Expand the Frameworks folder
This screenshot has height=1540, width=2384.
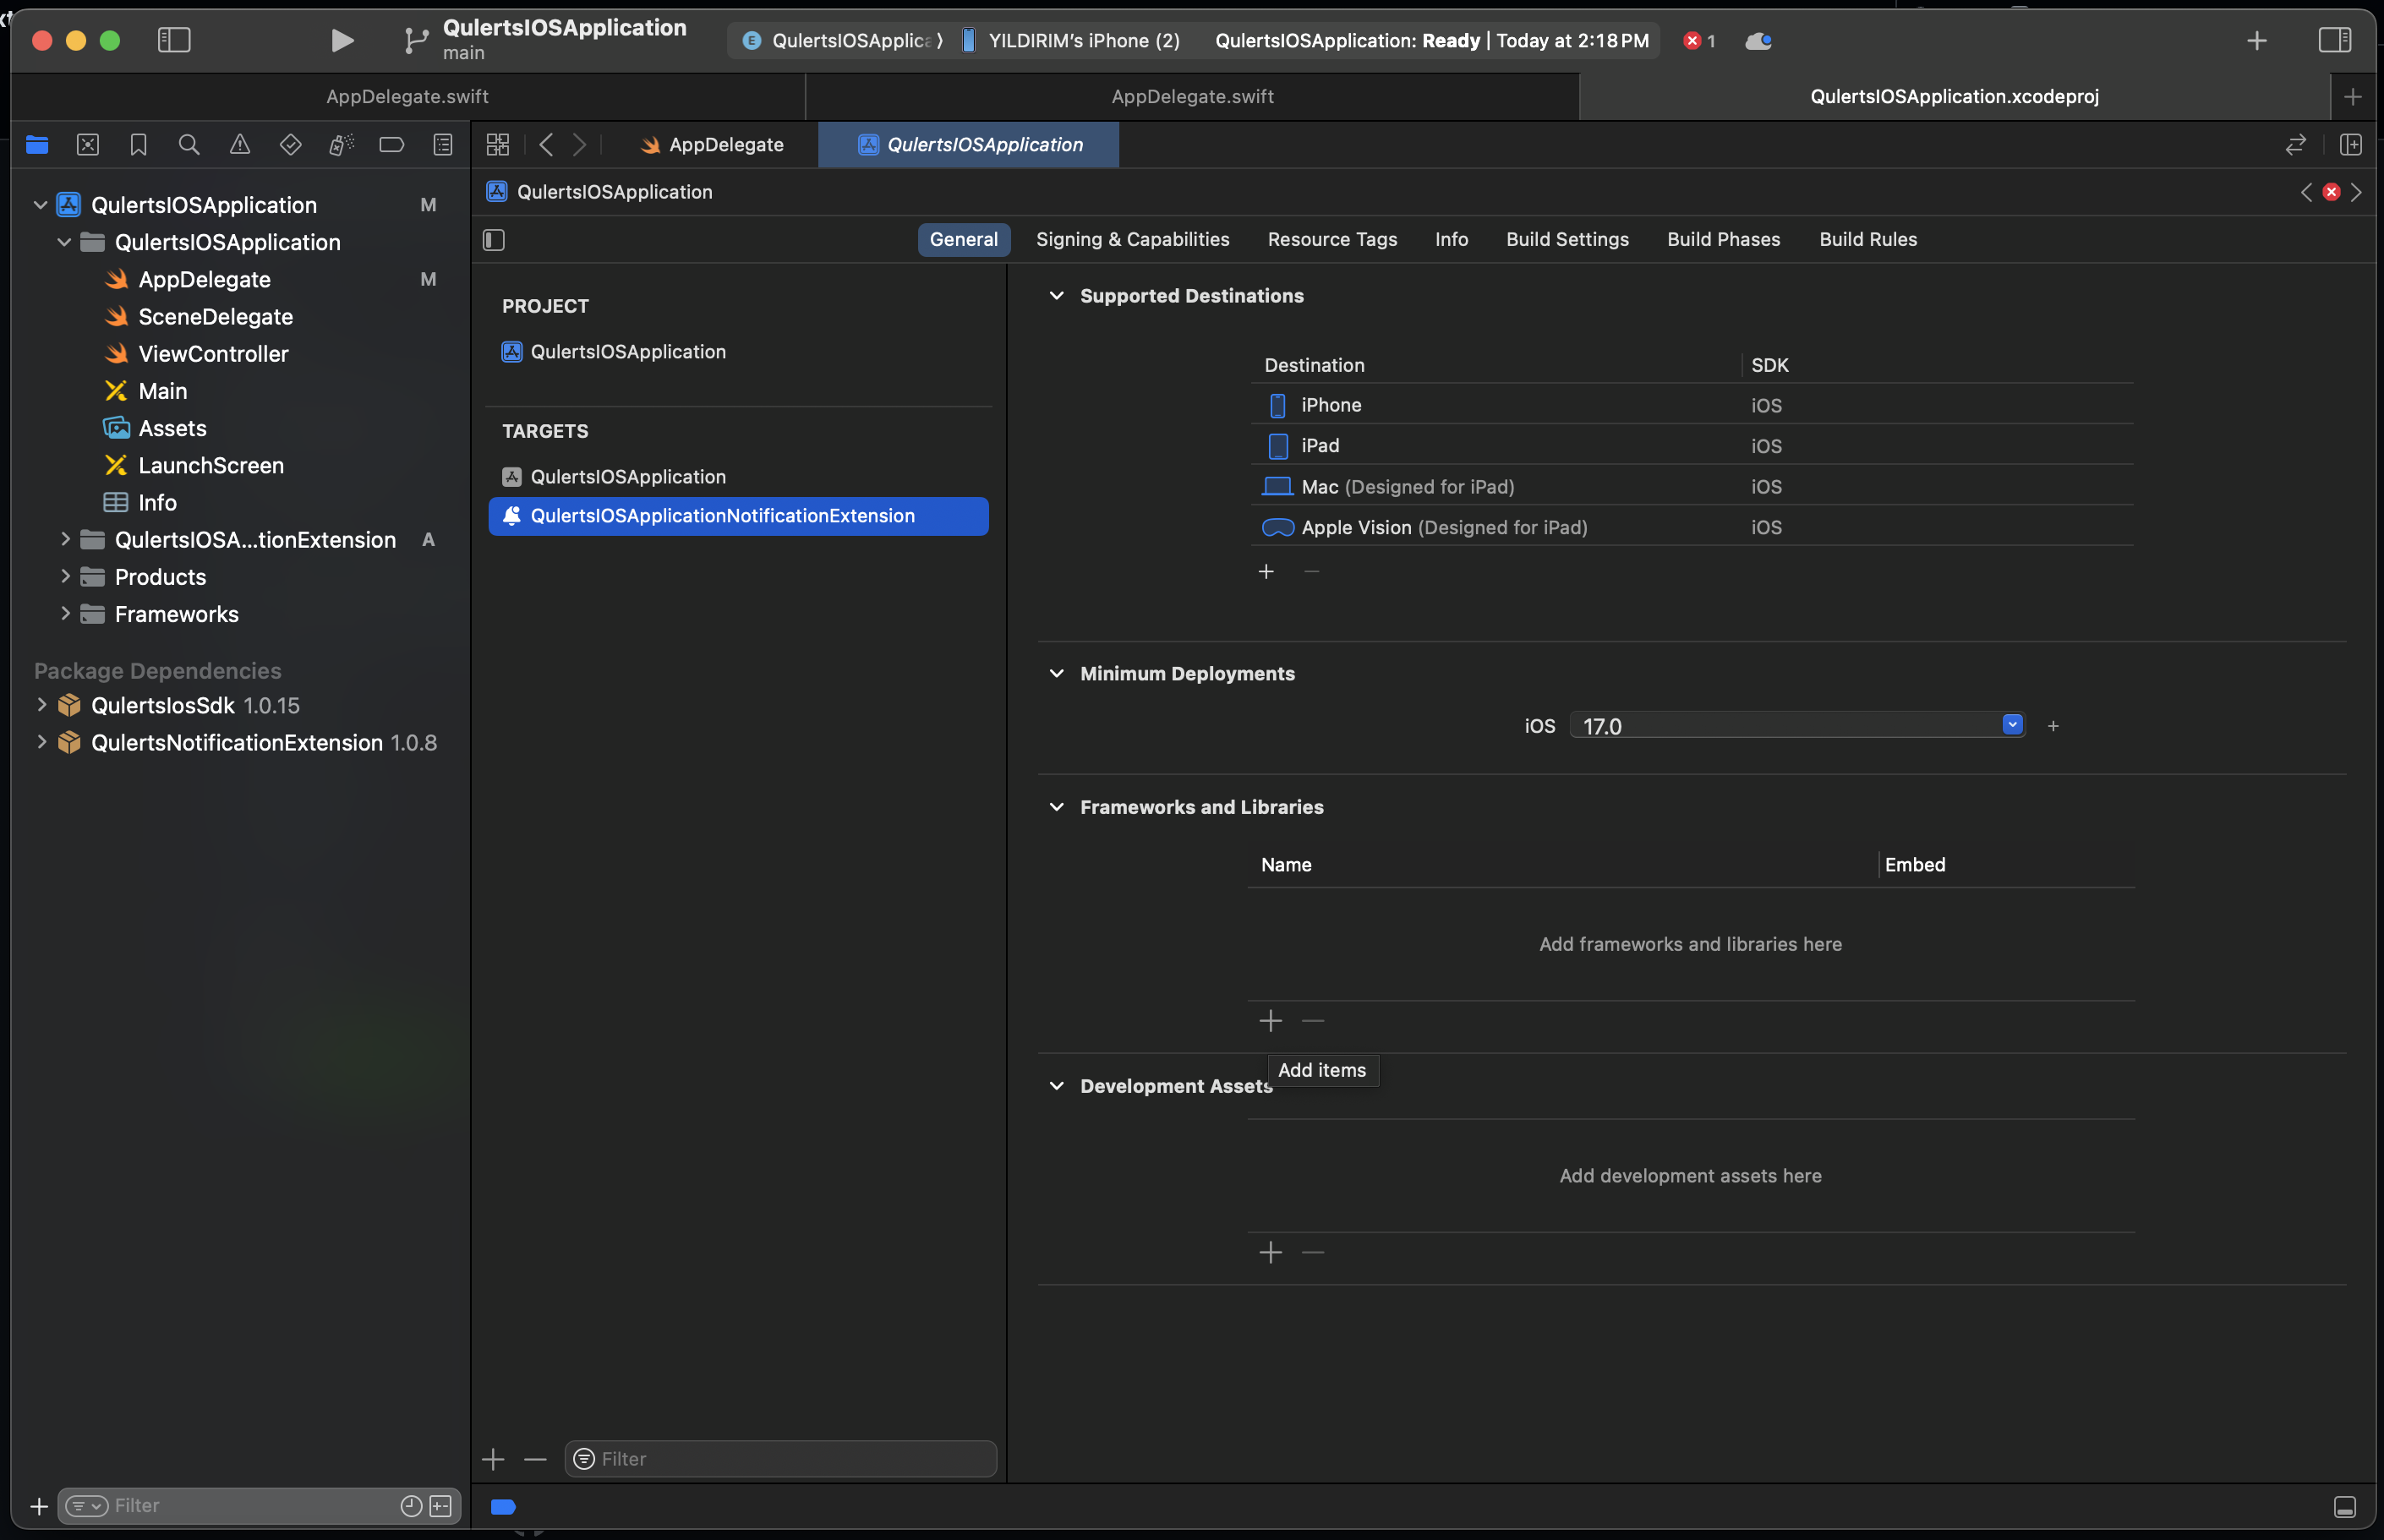pos(65,614)
